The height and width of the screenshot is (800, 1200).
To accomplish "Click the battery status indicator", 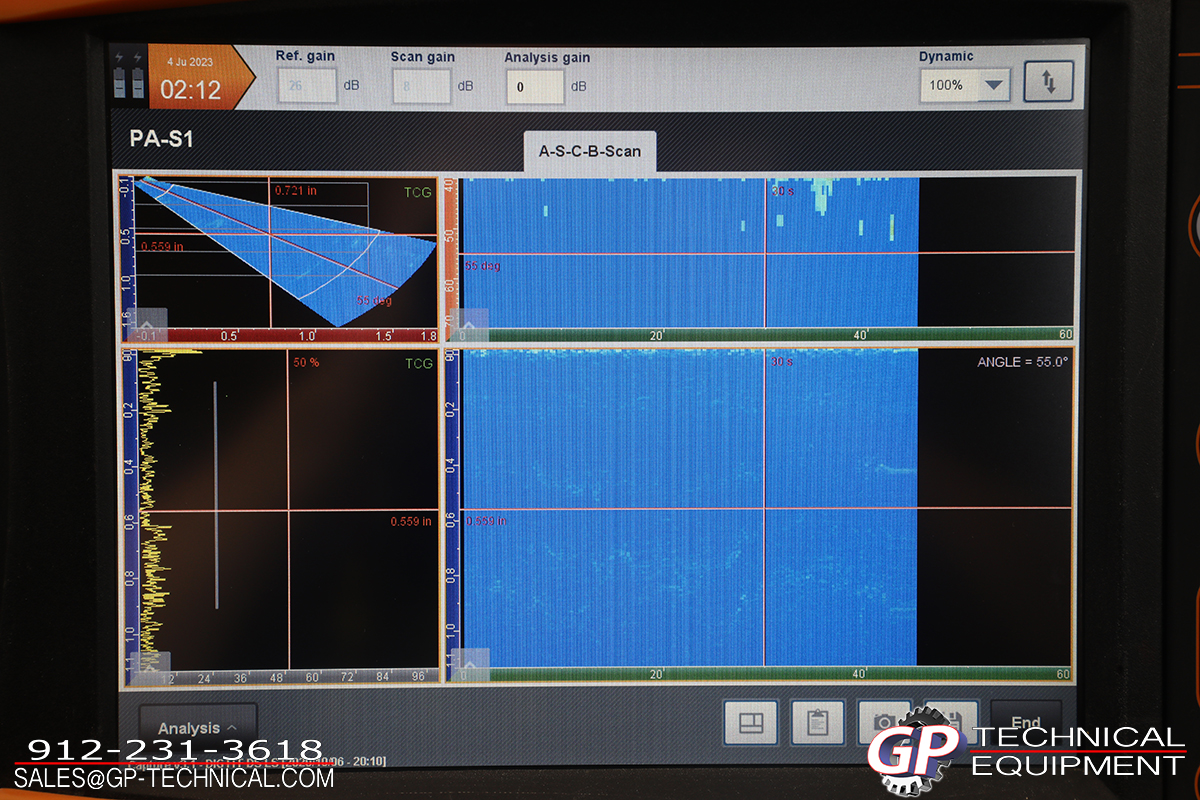I will (128, 77).
